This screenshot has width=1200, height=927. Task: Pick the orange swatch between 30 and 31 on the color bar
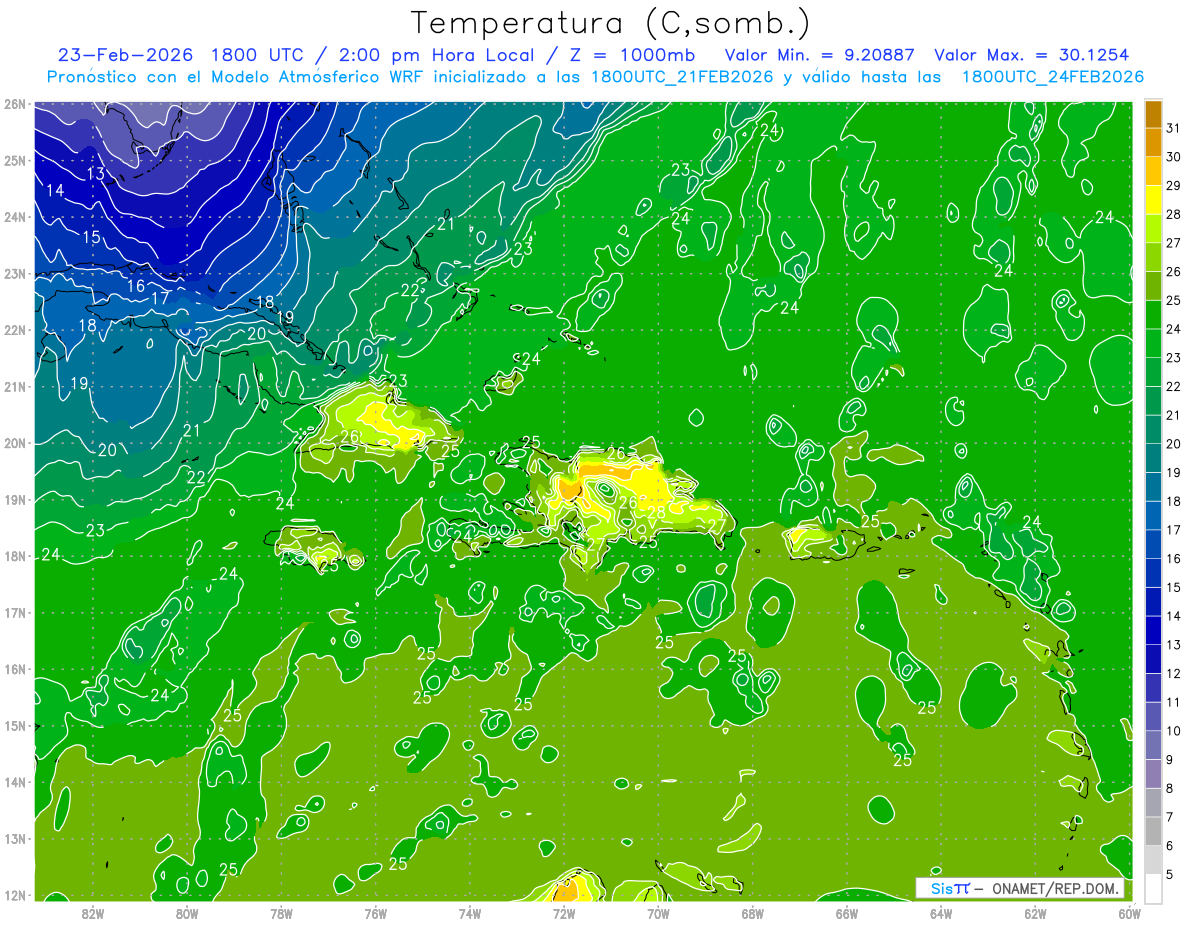click(x=1153, y=142)
